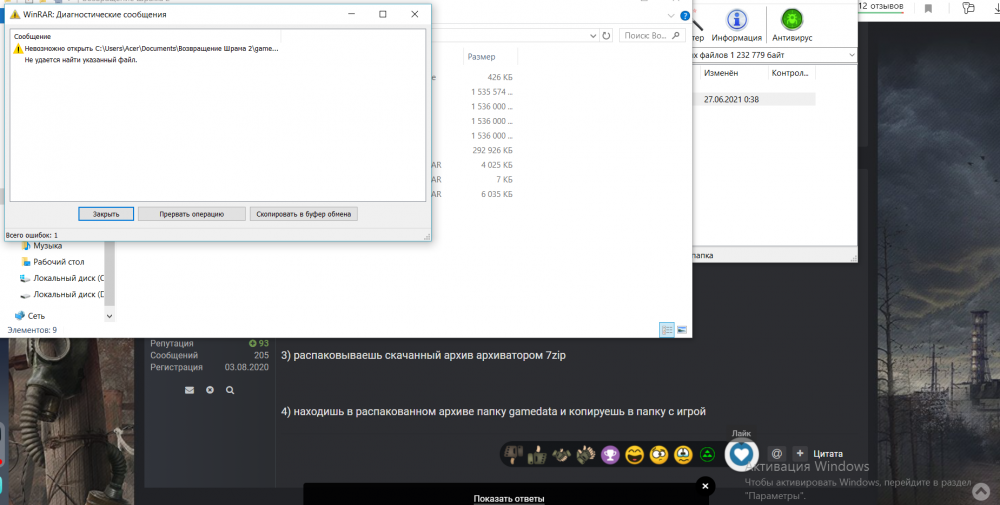This screenshot has height=505, width=1000.
Task: Click the green radiation-style reaction icon
Action: pyautogui.click(x=707, y=455)
